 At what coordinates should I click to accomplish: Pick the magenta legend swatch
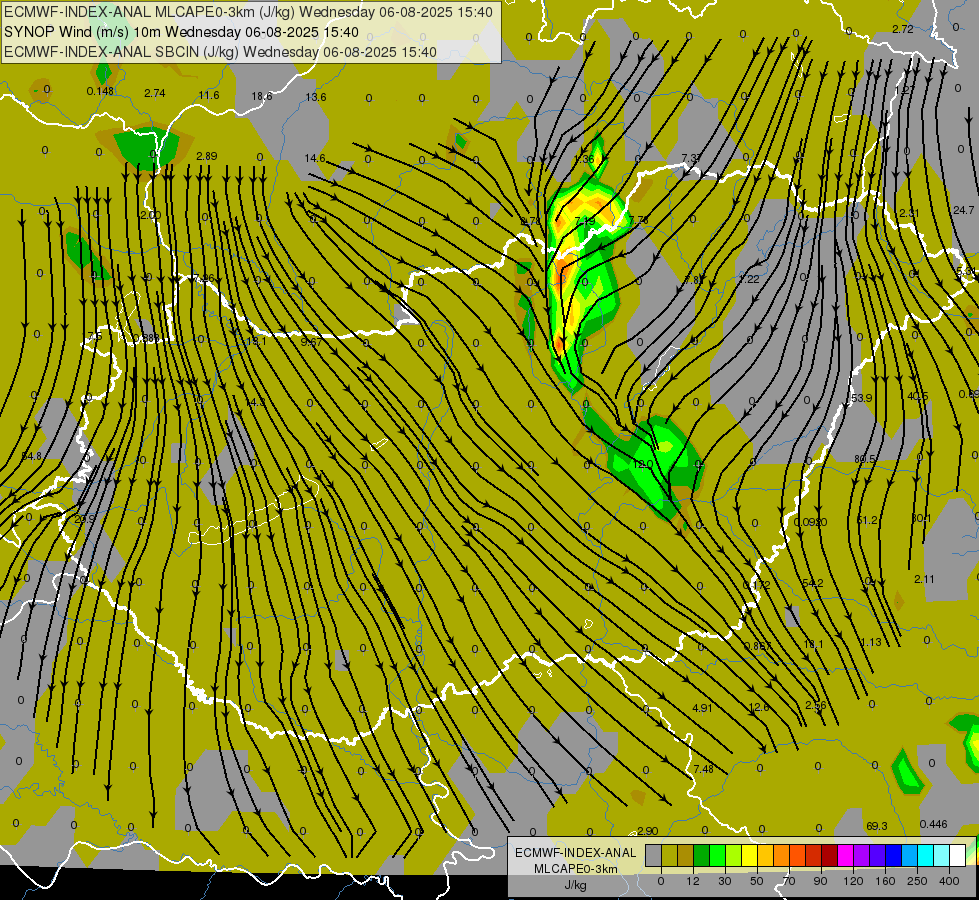pos(845,856)
